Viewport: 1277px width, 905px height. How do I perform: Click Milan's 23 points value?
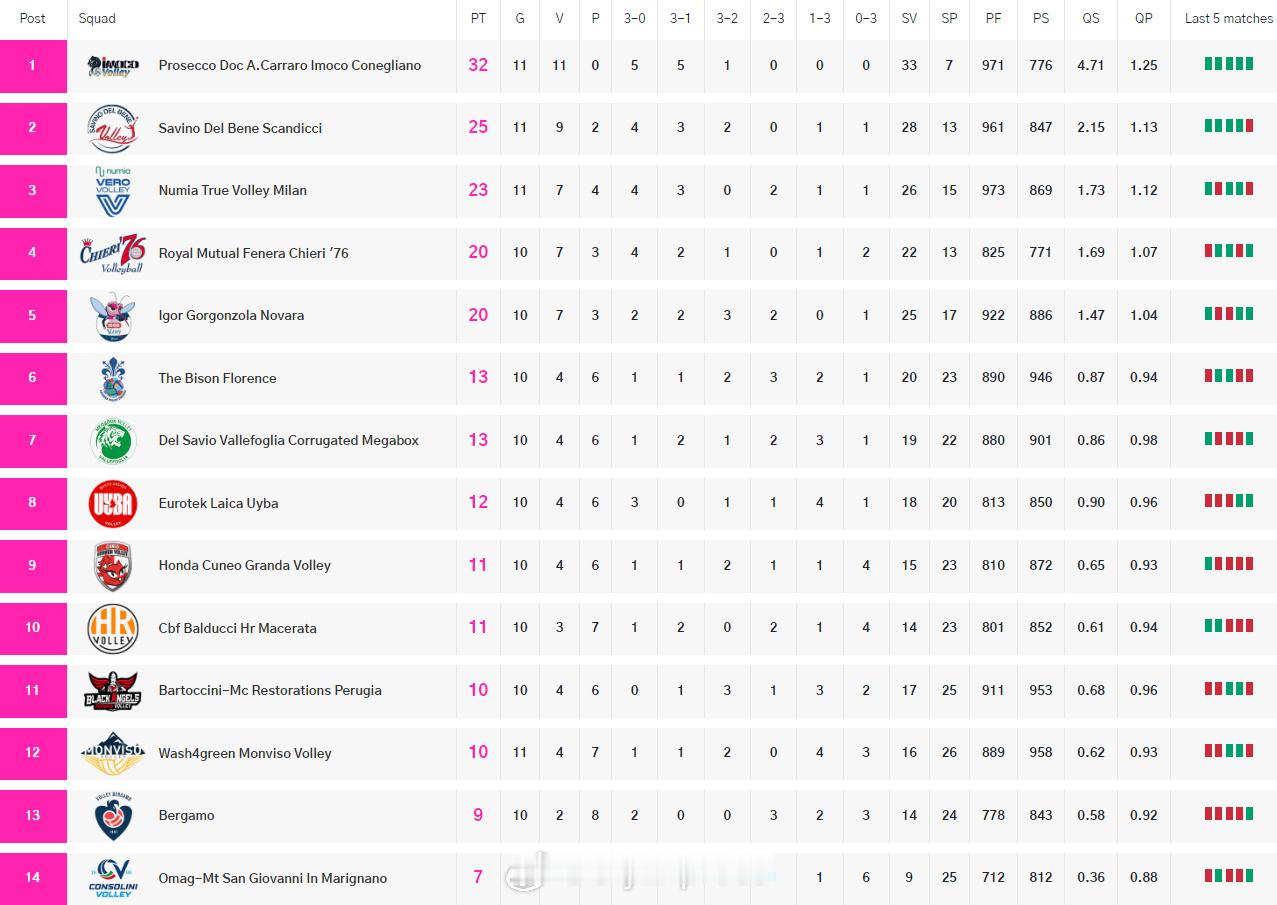tap(479, 190)
